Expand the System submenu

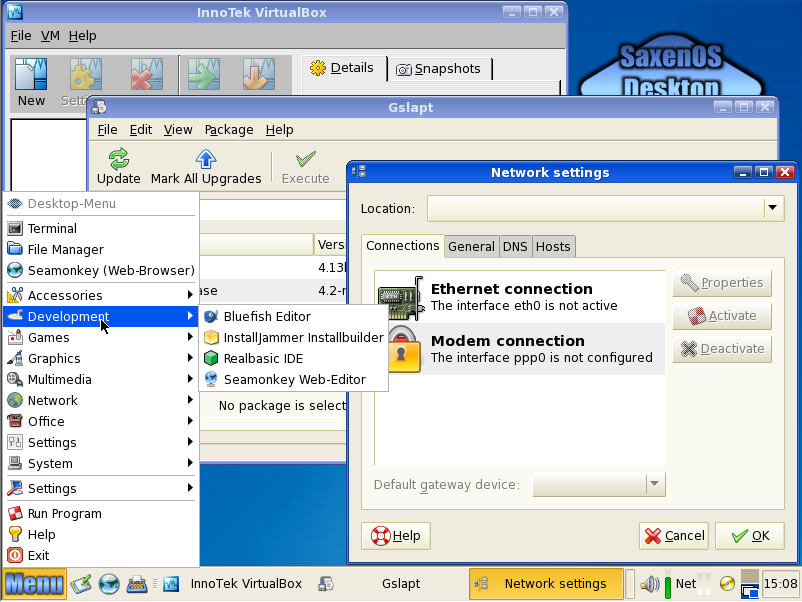[101, 463]
